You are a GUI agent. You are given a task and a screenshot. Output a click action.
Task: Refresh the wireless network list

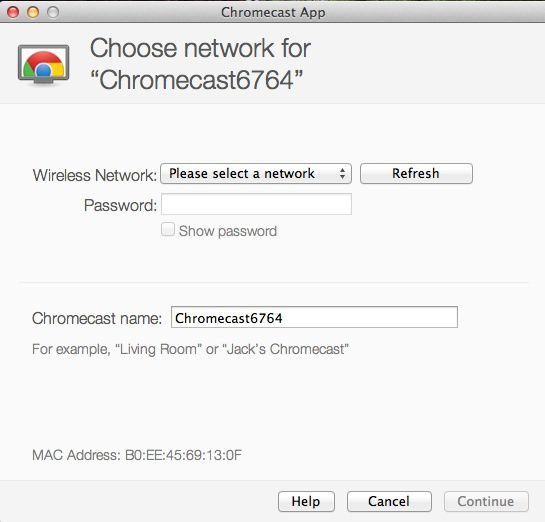tap(416, 173)
